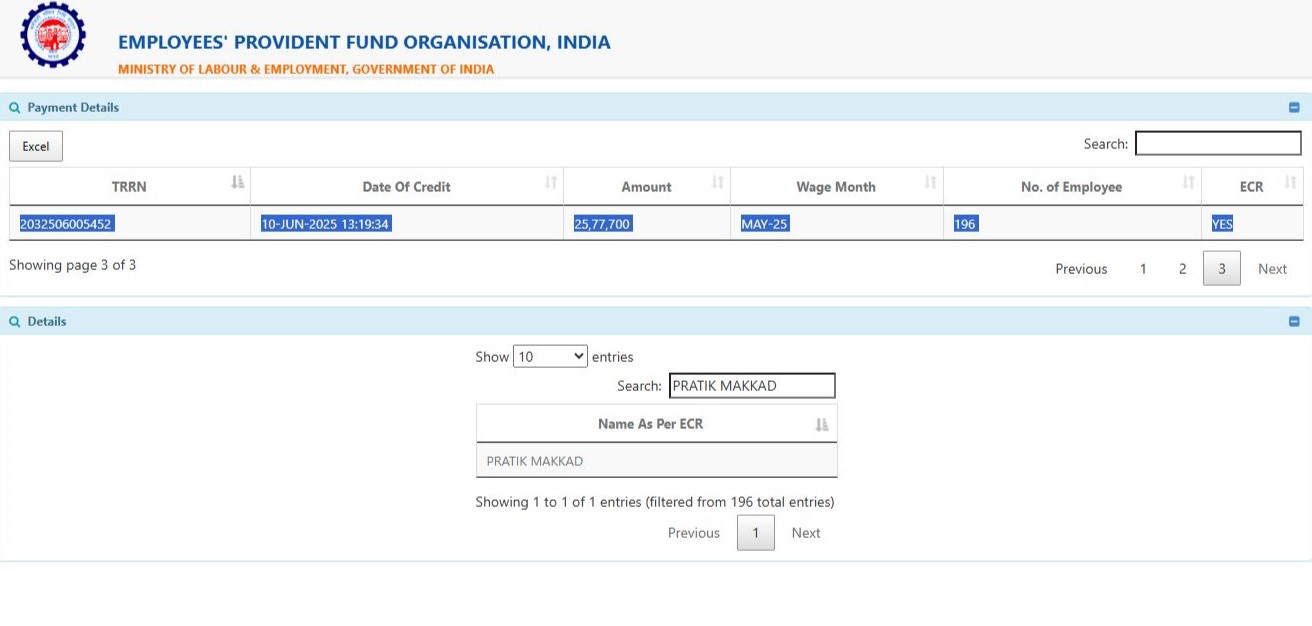Sort by Date Of Credit column
Screen dimensions: 1312x626
[407, 186]
